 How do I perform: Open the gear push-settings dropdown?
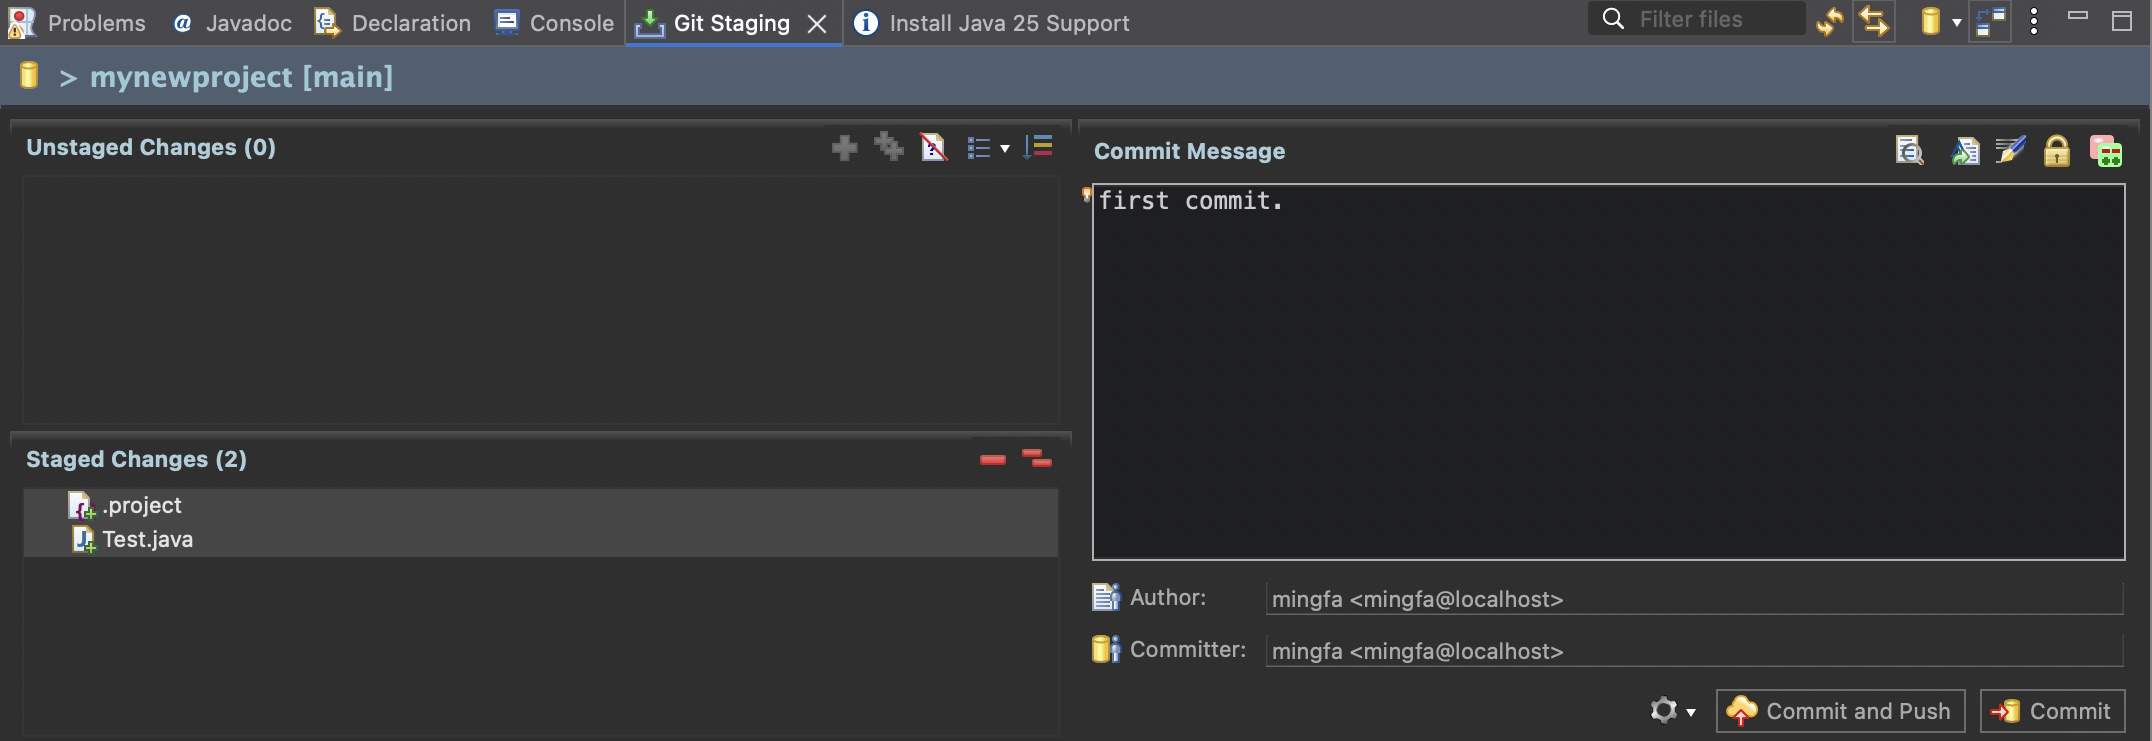(1672, 711)
